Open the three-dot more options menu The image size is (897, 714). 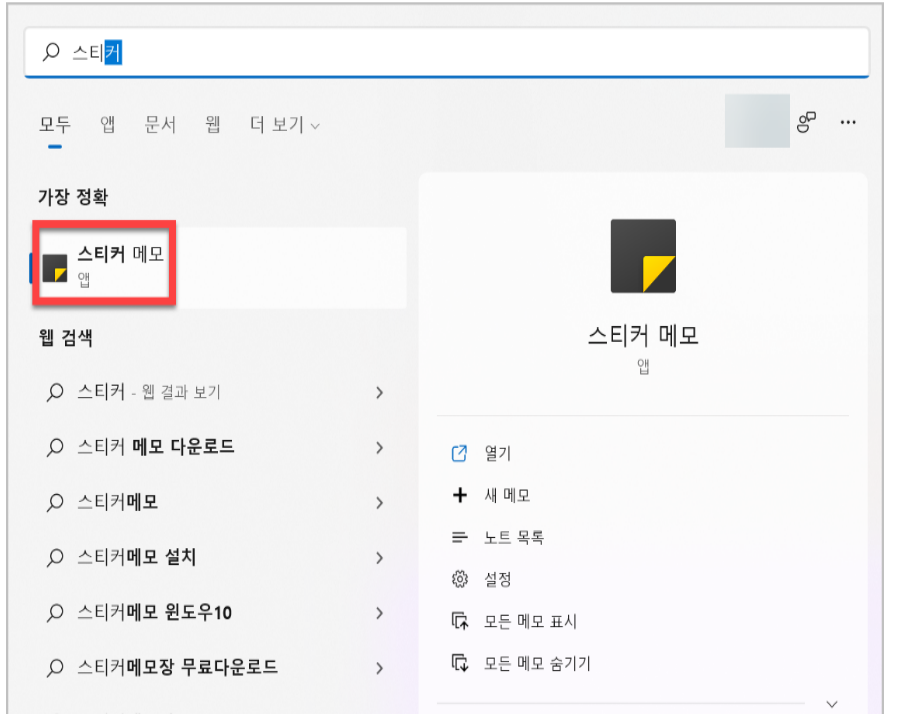(848, 122)
